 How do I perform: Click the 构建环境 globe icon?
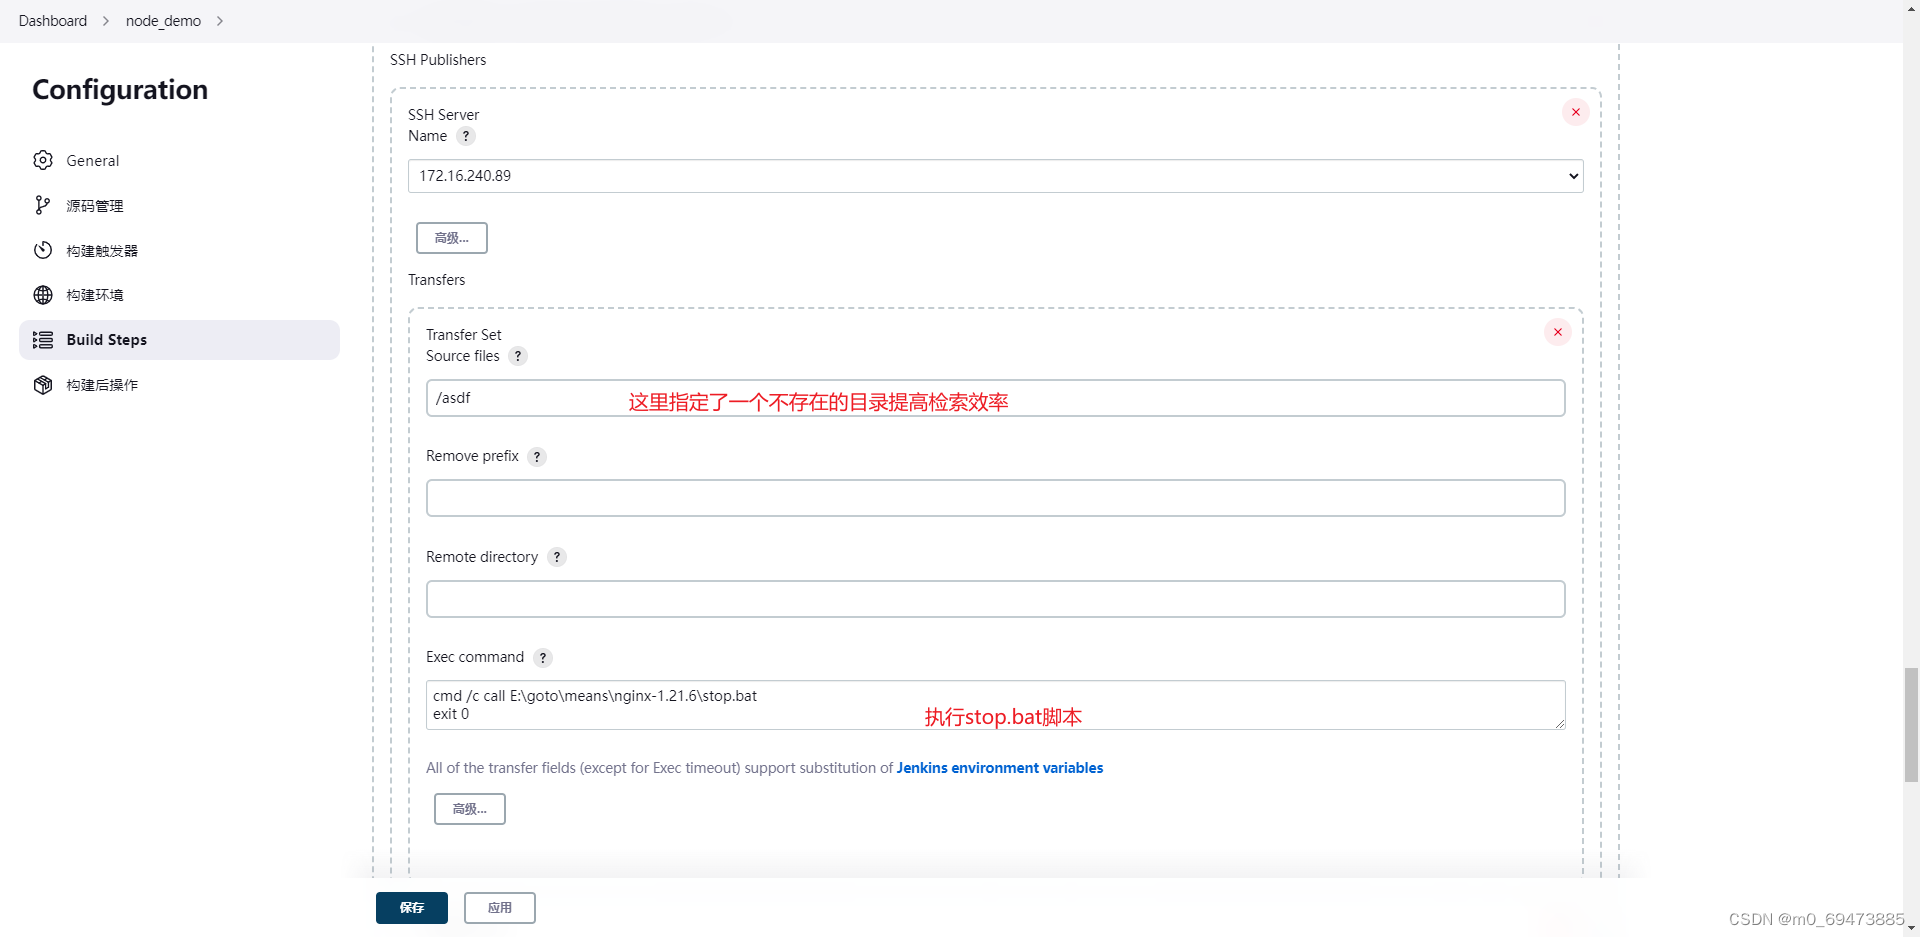(x=42, y=295)
